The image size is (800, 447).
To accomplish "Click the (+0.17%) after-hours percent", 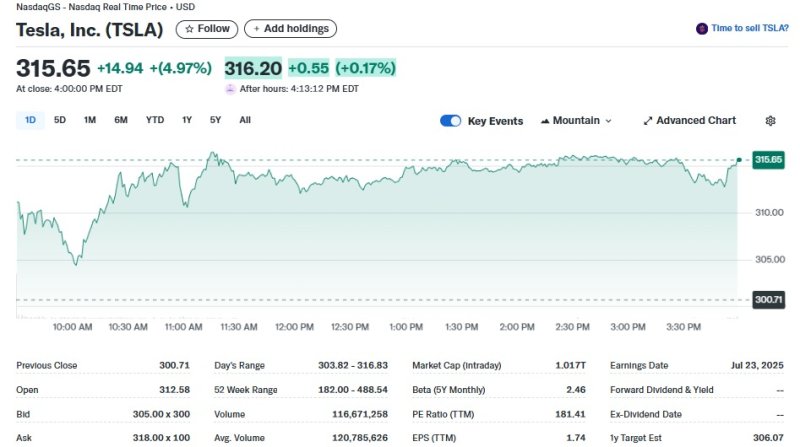I will pyautogui.click(x=365, y=68).
